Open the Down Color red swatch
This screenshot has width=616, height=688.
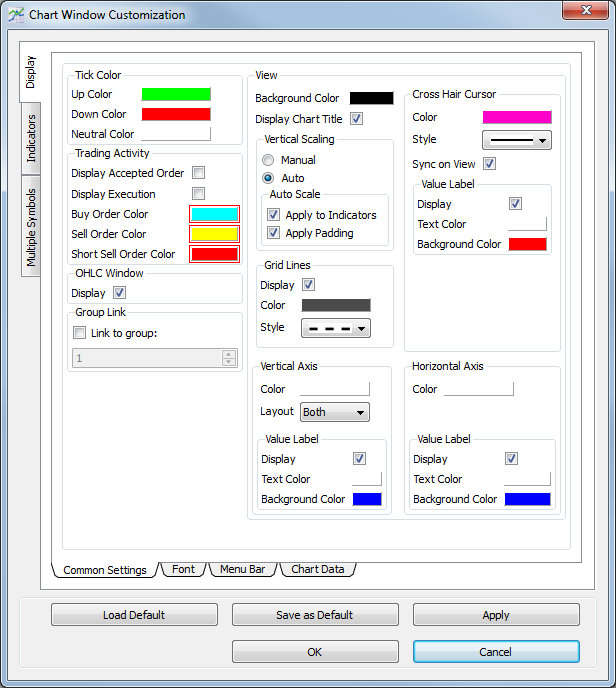176,114
